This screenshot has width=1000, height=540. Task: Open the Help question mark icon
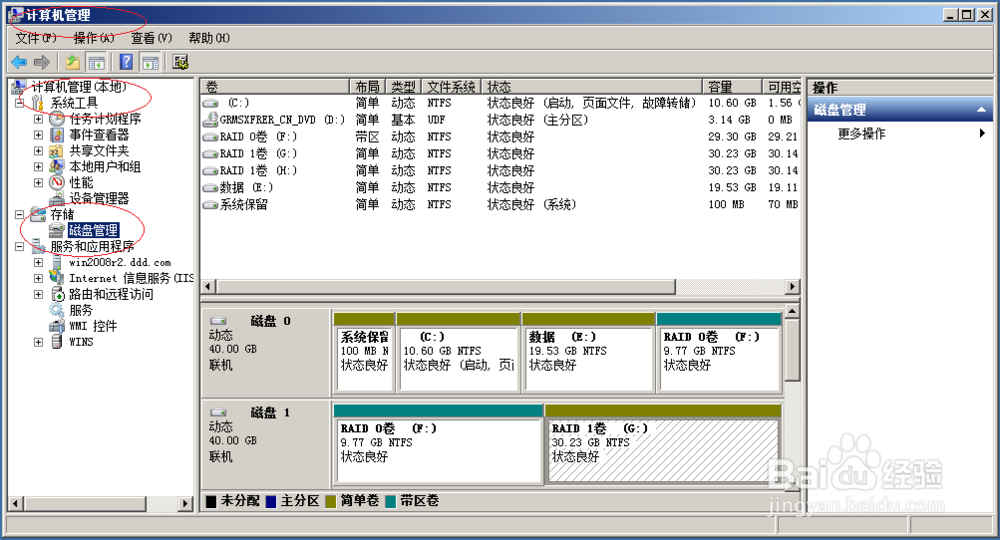pyautogui.click(x=126, y=62)
